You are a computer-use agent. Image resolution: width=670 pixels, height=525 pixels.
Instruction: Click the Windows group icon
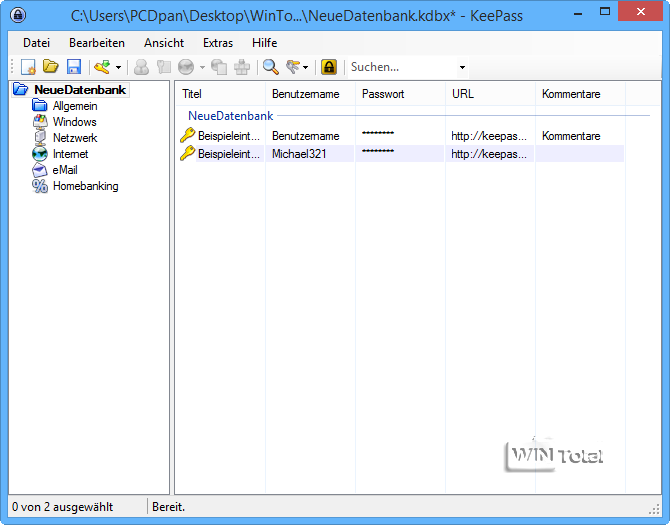[40, 122]
